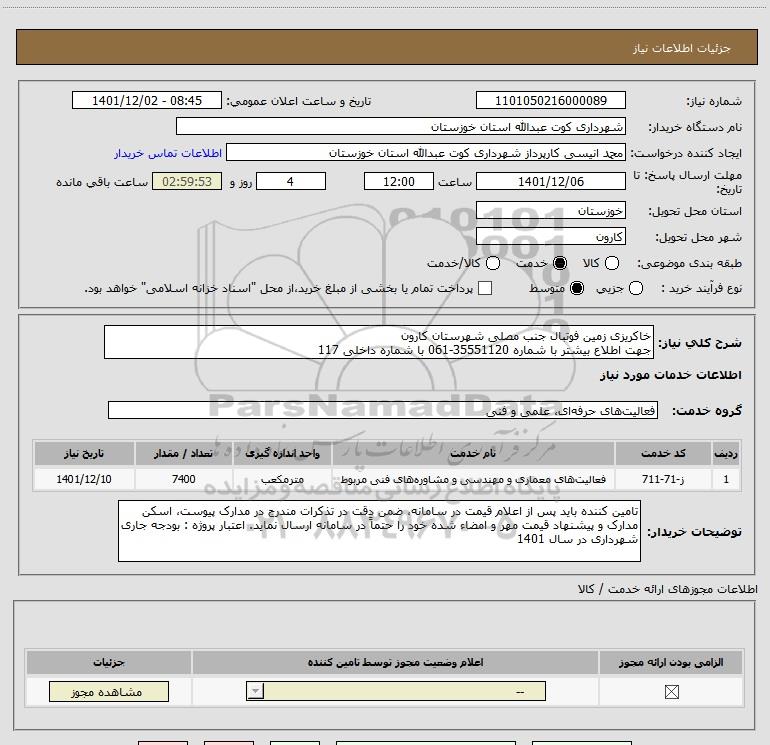Click the request creator field

point(426,152)
